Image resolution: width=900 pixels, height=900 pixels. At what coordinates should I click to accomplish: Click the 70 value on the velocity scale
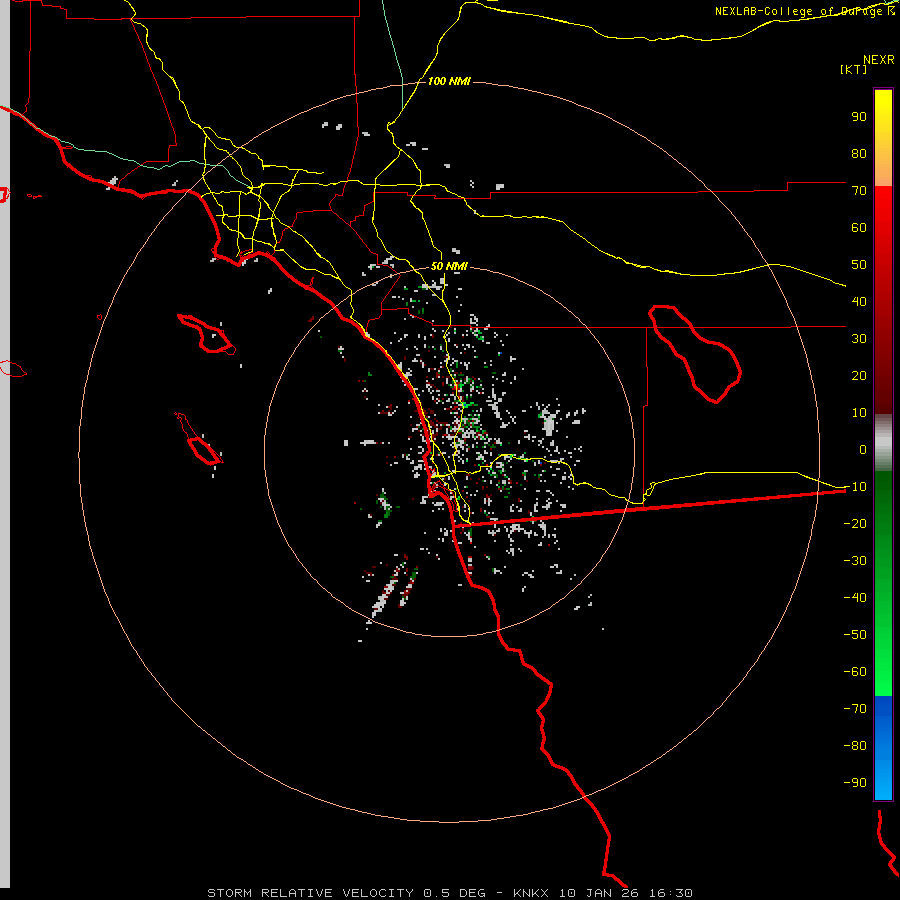point(859,191)
